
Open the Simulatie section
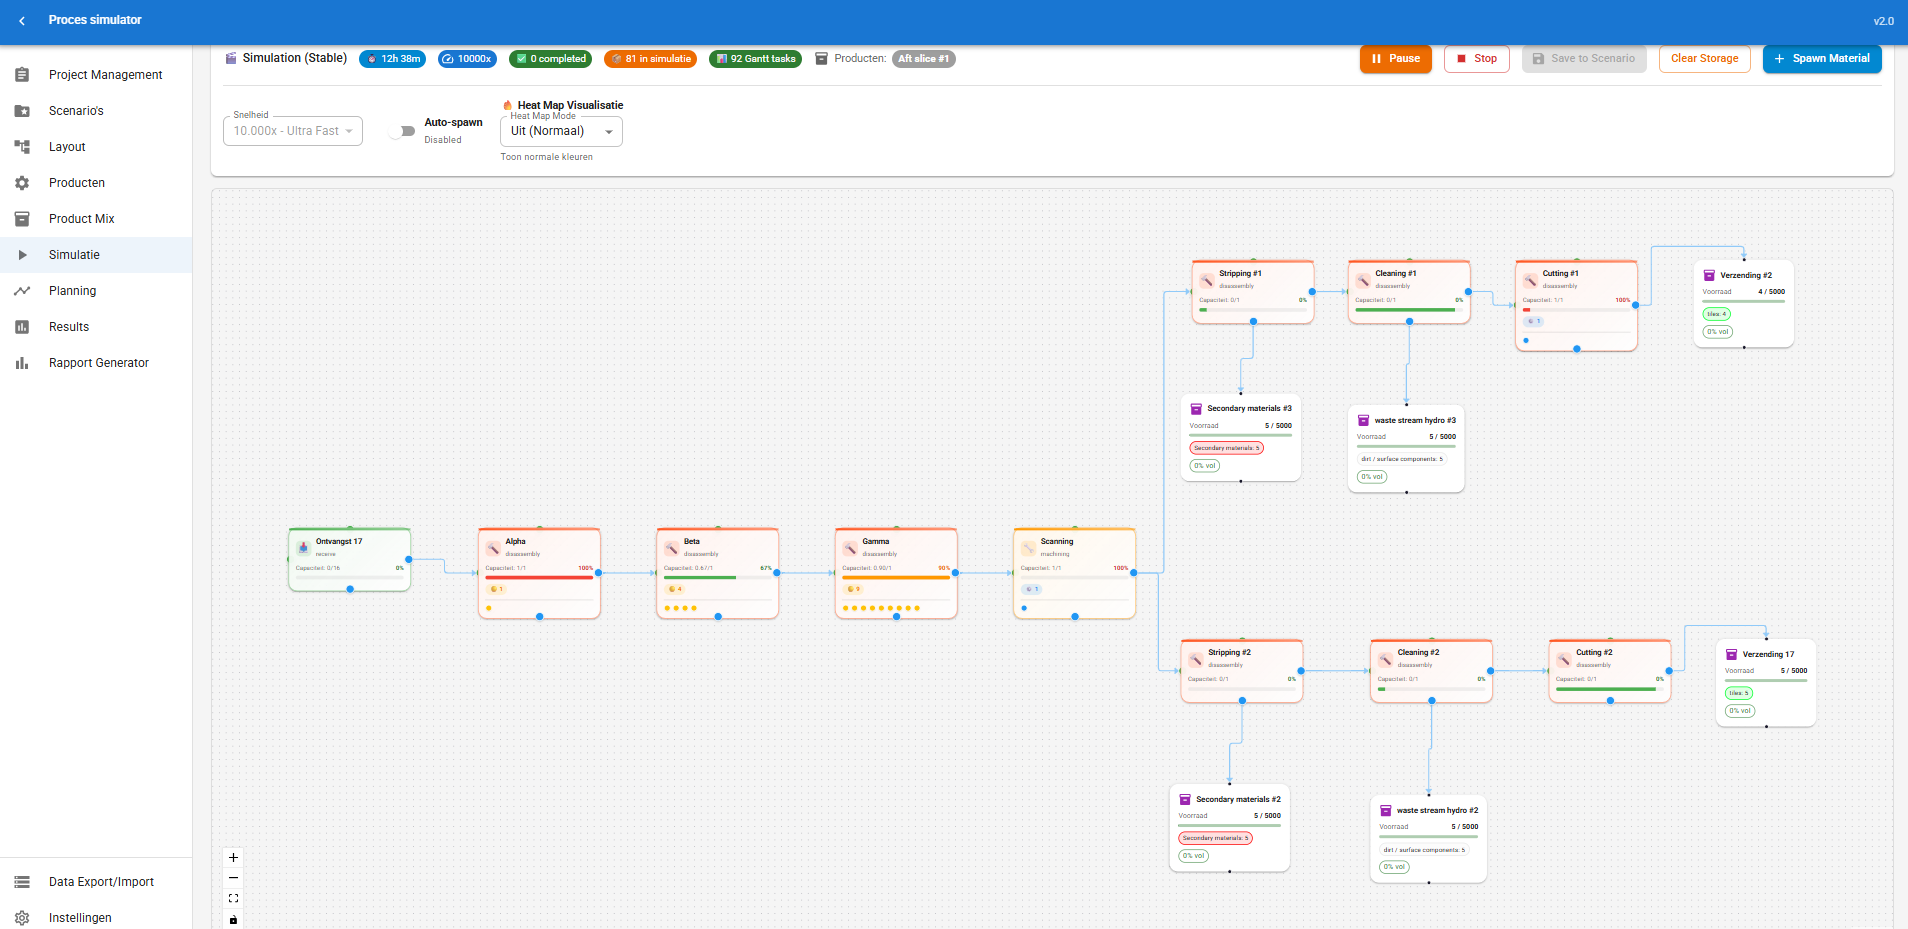(x=74, y=254)
